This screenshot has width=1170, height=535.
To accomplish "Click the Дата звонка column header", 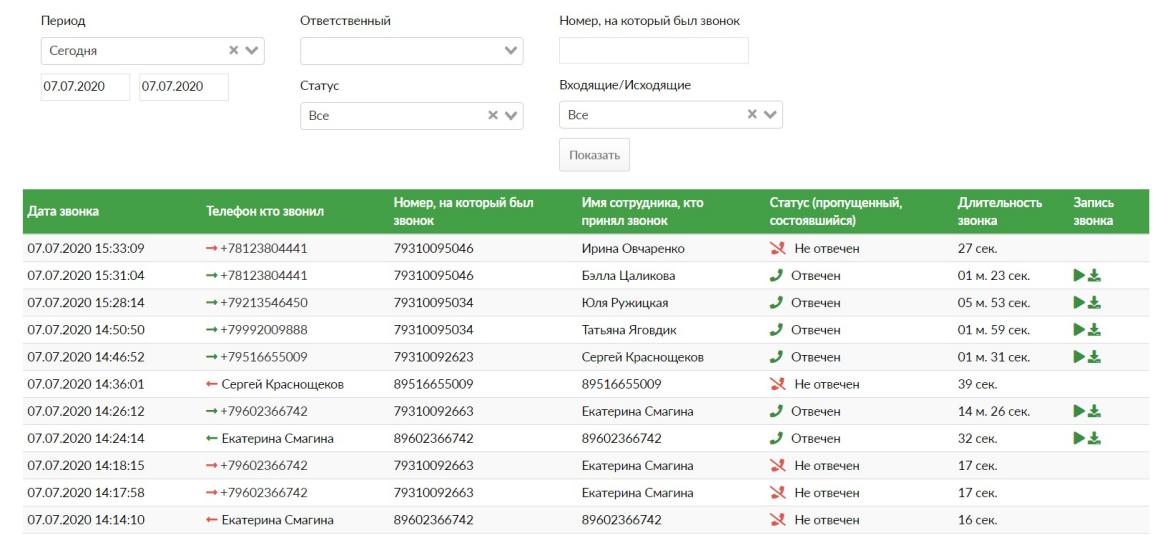I will pos(63,212).
